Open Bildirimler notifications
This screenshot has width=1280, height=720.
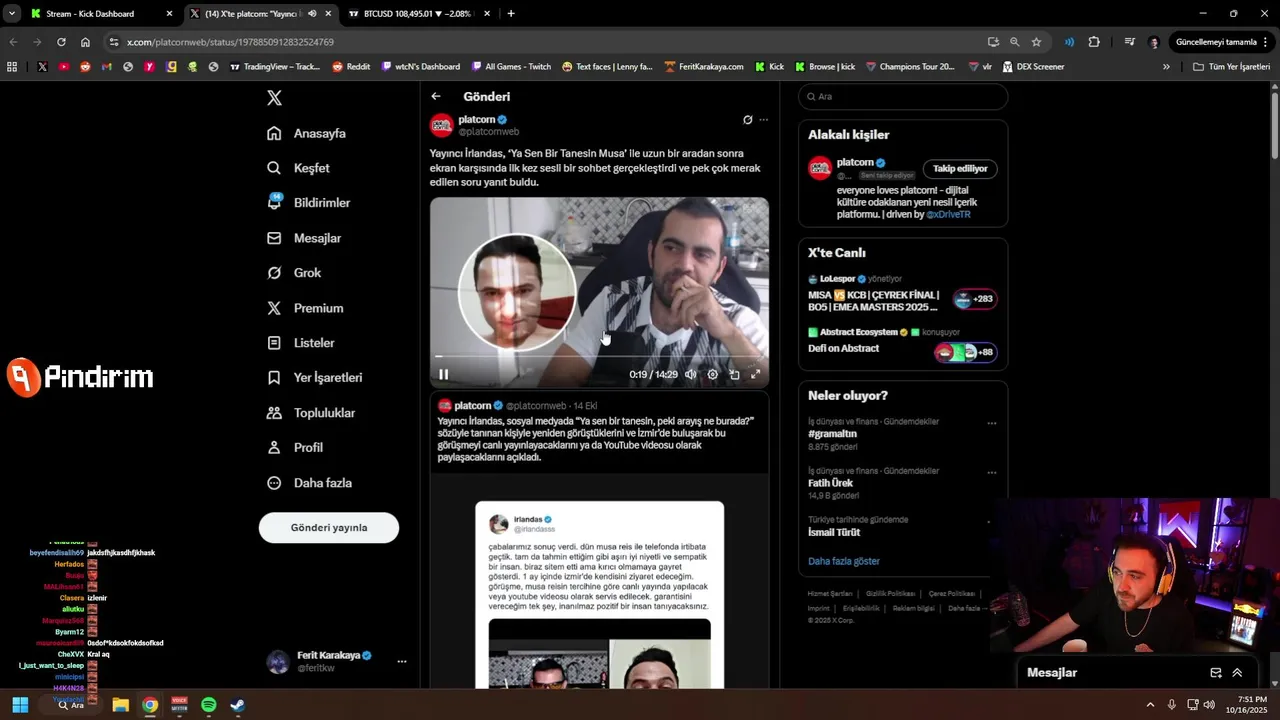309,203
